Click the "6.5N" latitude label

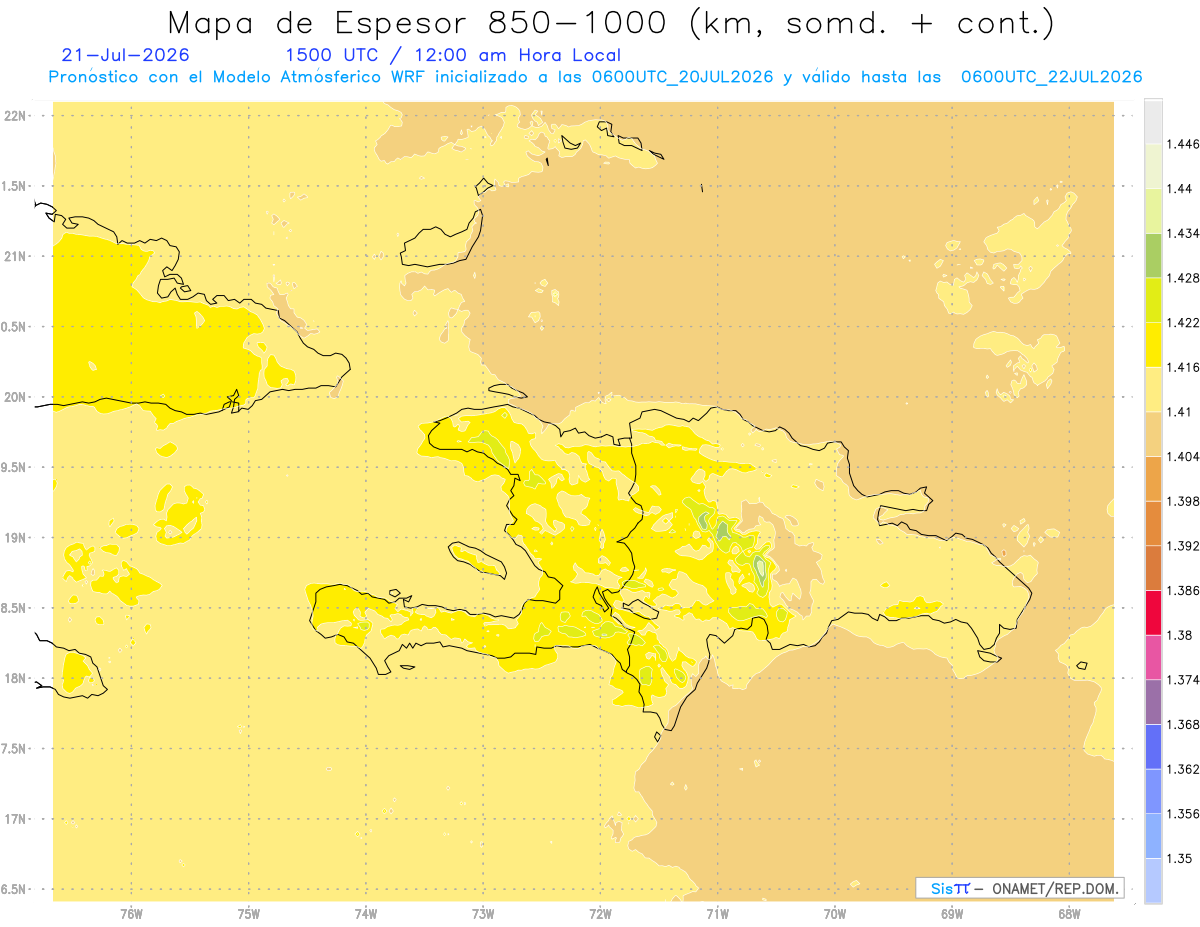pos(14,890)
